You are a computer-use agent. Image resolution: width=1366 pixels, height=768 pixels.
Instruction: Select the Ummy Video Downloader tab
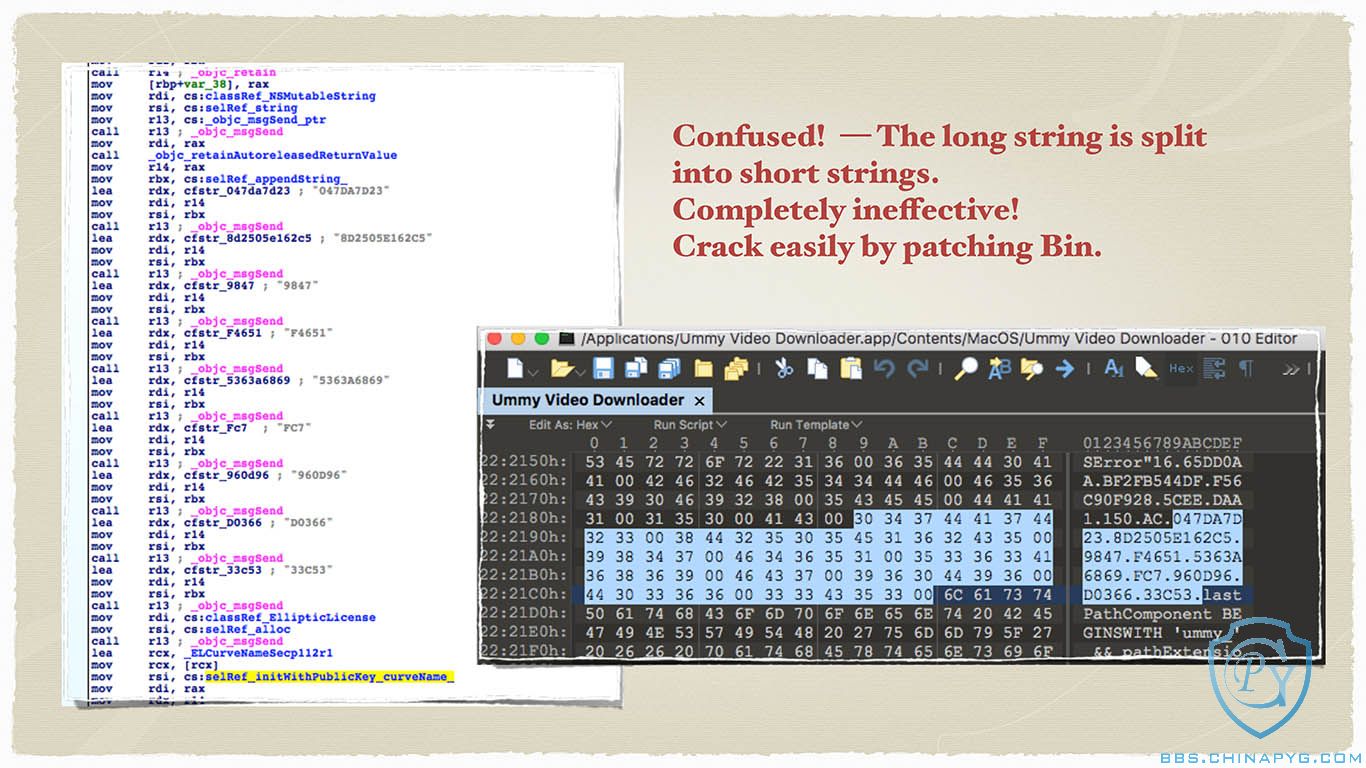(x=588, y=400)
